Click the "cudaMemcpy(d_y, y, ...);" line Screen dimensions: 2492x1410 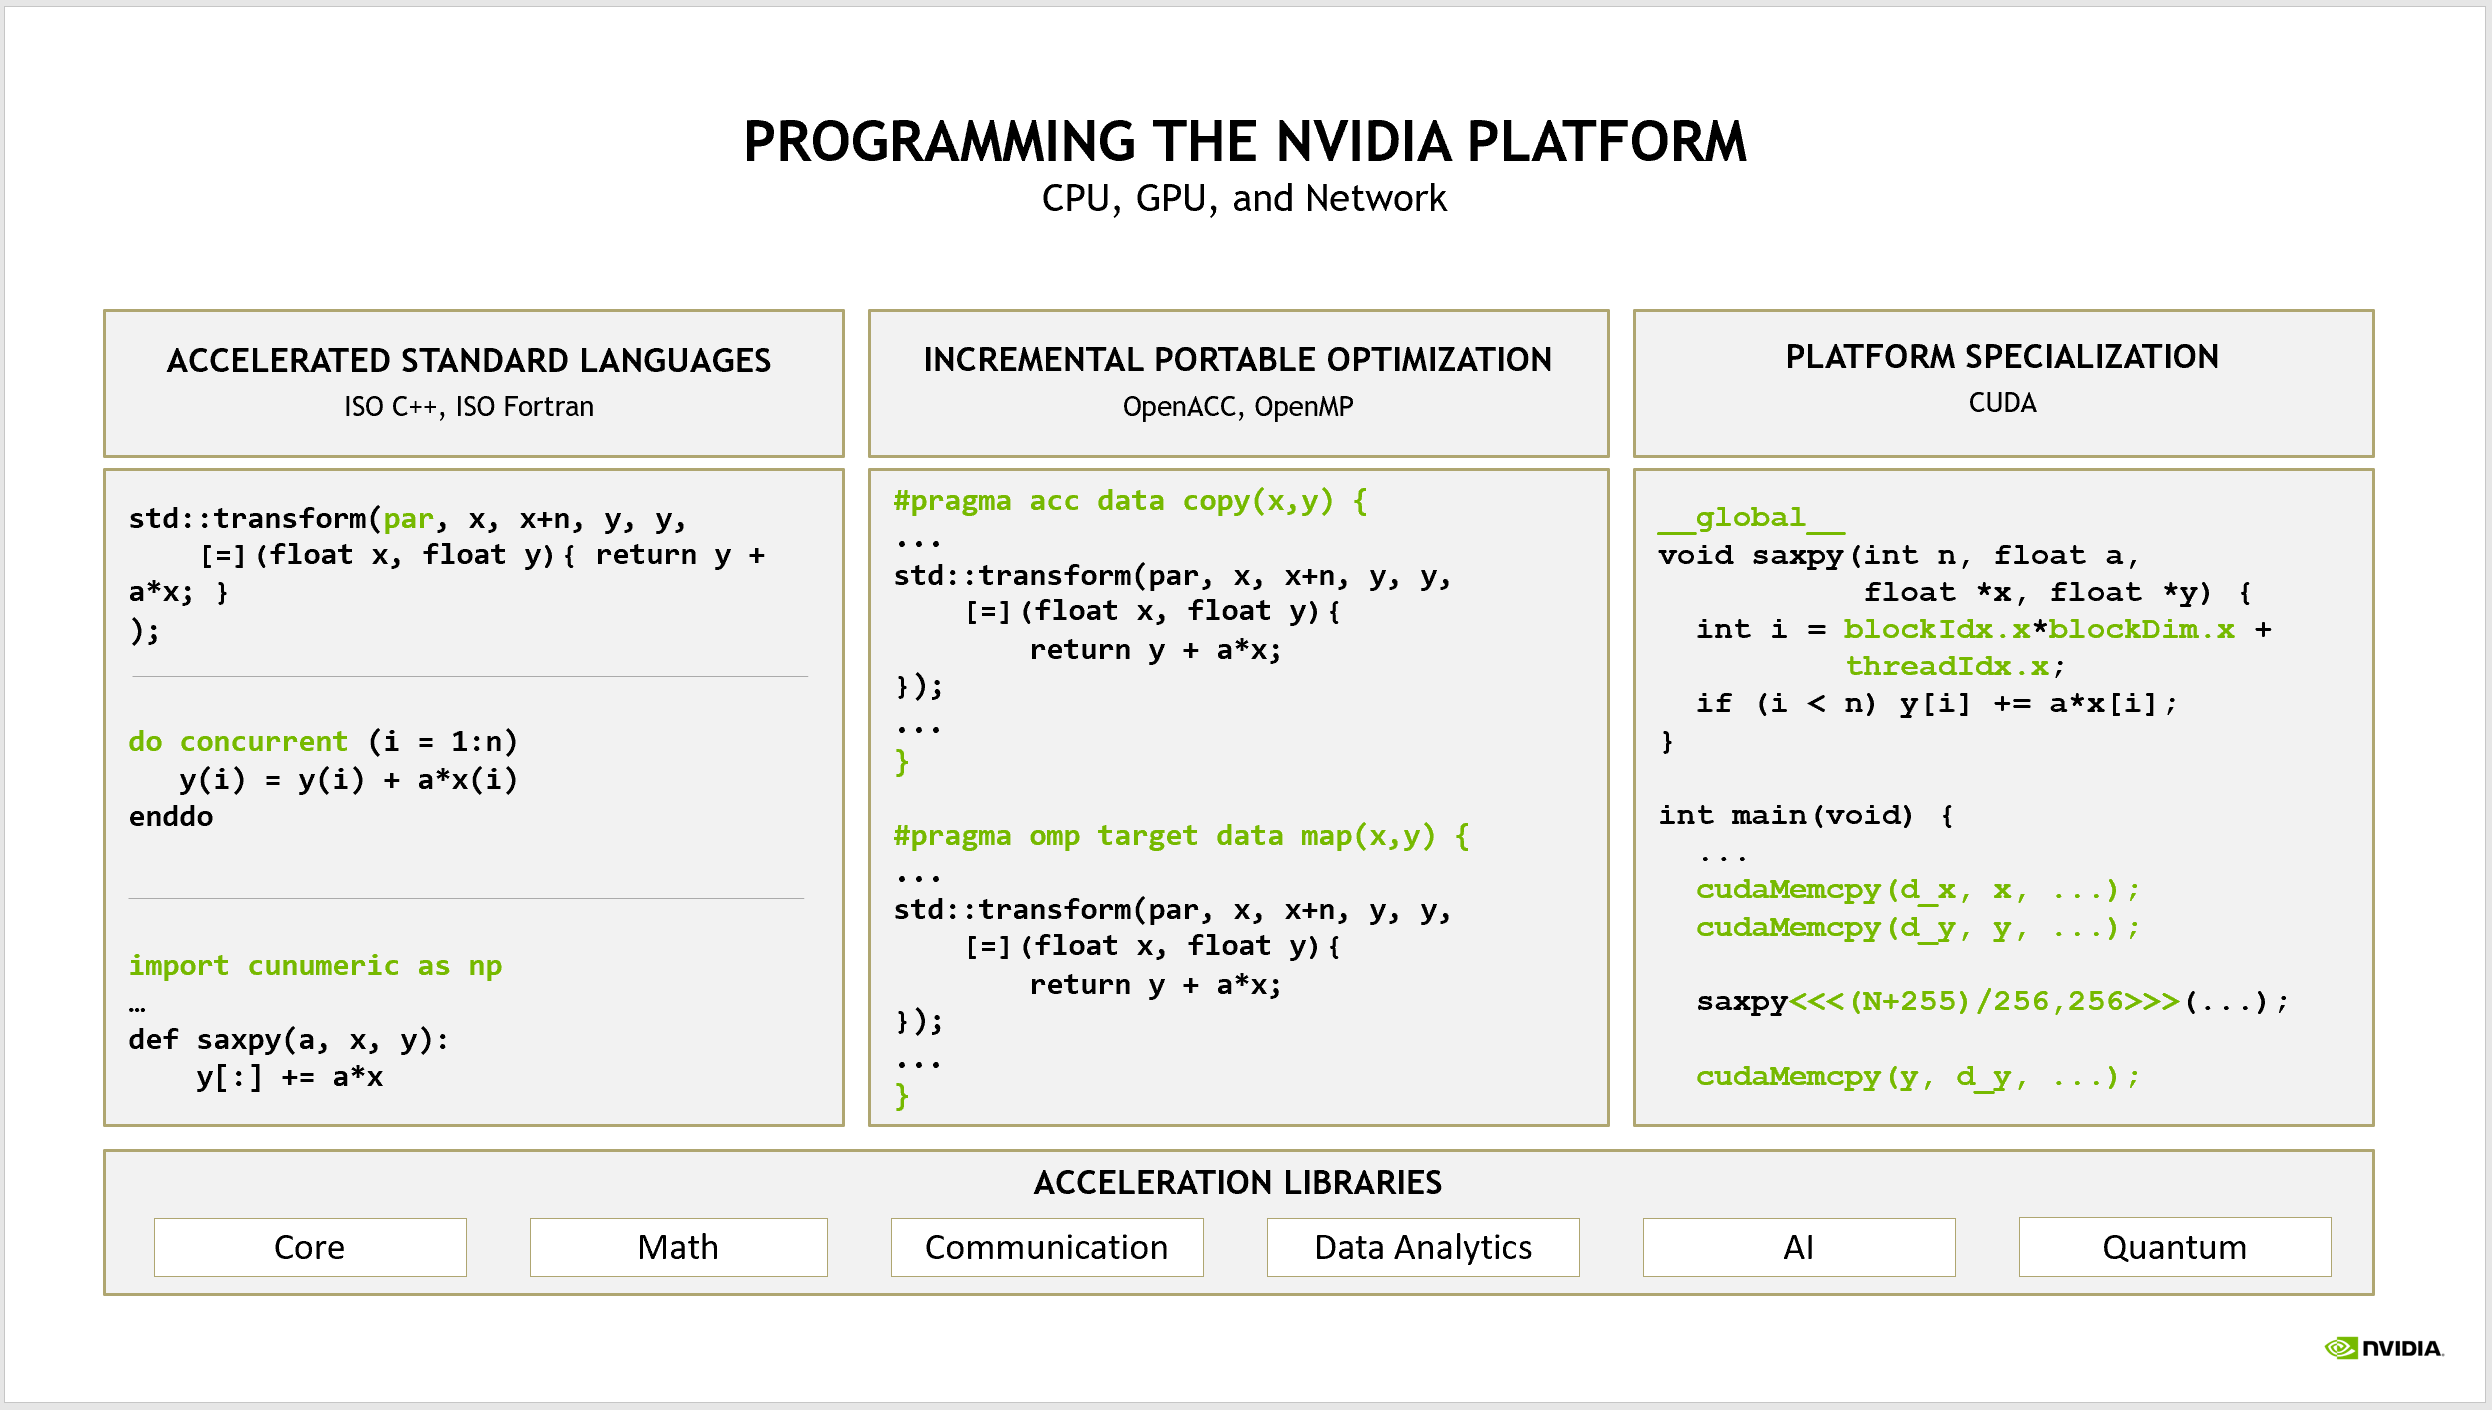tap(1917, 927)
